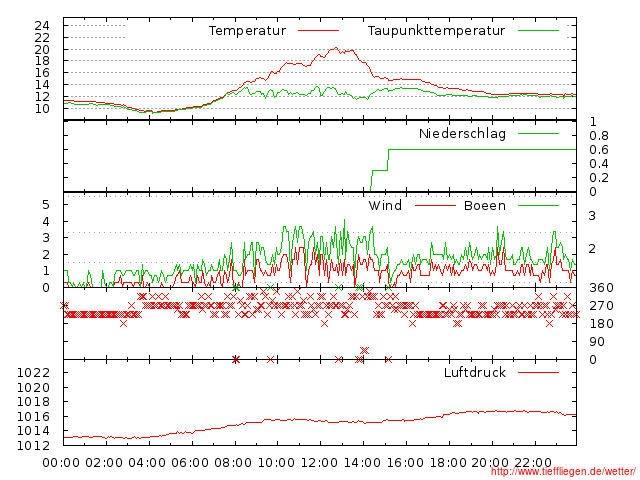Viewport: 640px width, 480px height.
Task: Click the 5 wind speed axis value
Action: tap(46, 204)
